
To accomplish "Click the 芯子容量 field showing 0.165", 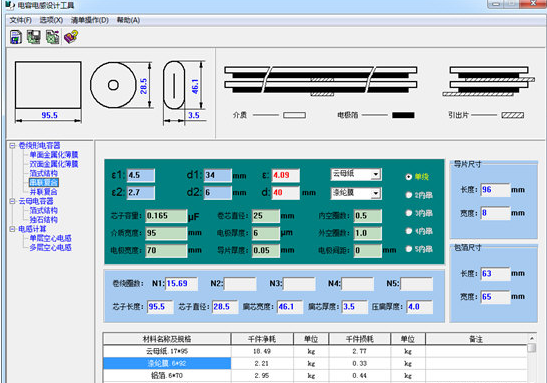I will click(x=166, y=216).
